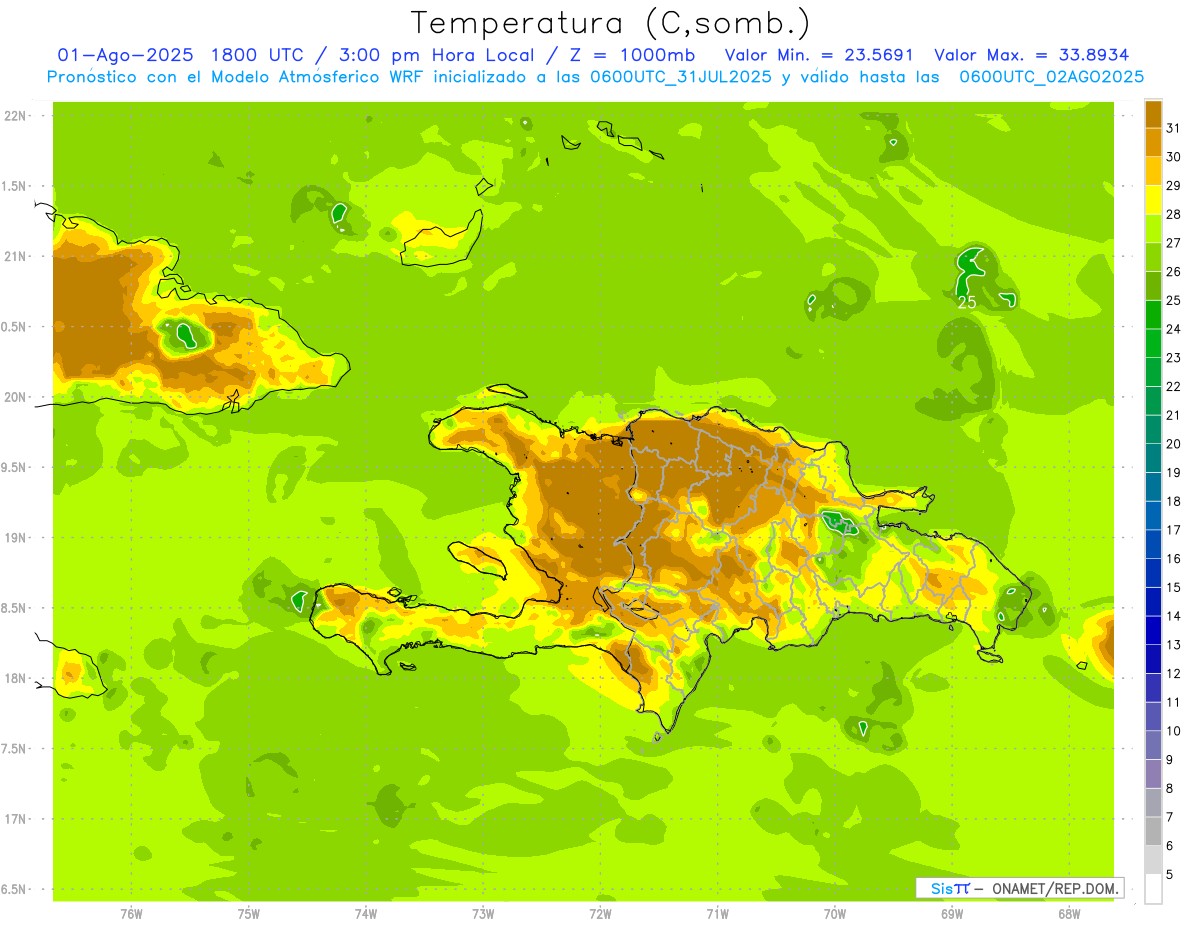
Task: Click the white "25" contour label on the map
Action: coord(967,302)
